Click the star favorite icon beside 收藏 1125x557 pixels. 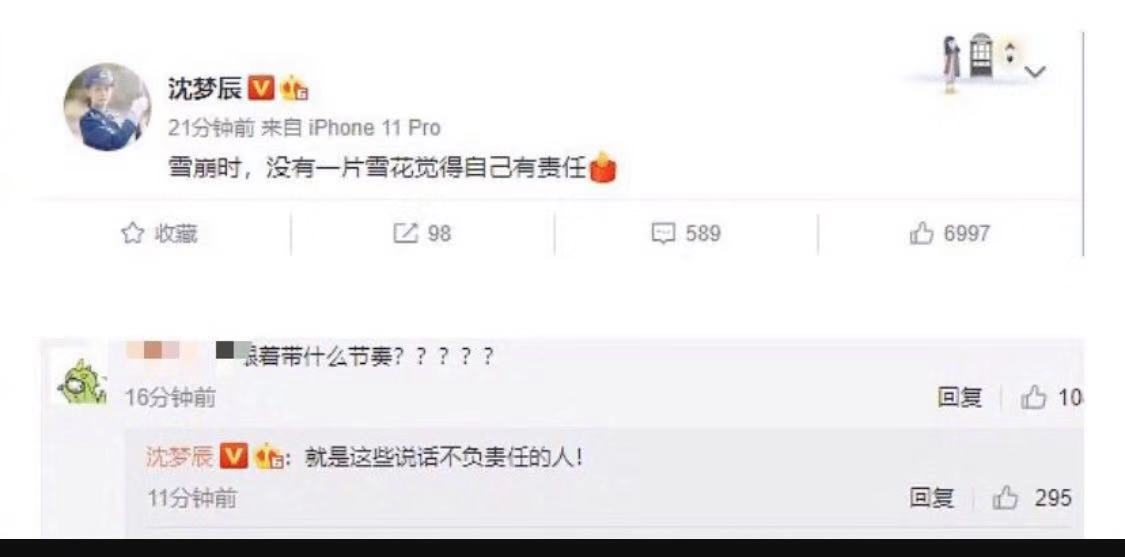133,233
